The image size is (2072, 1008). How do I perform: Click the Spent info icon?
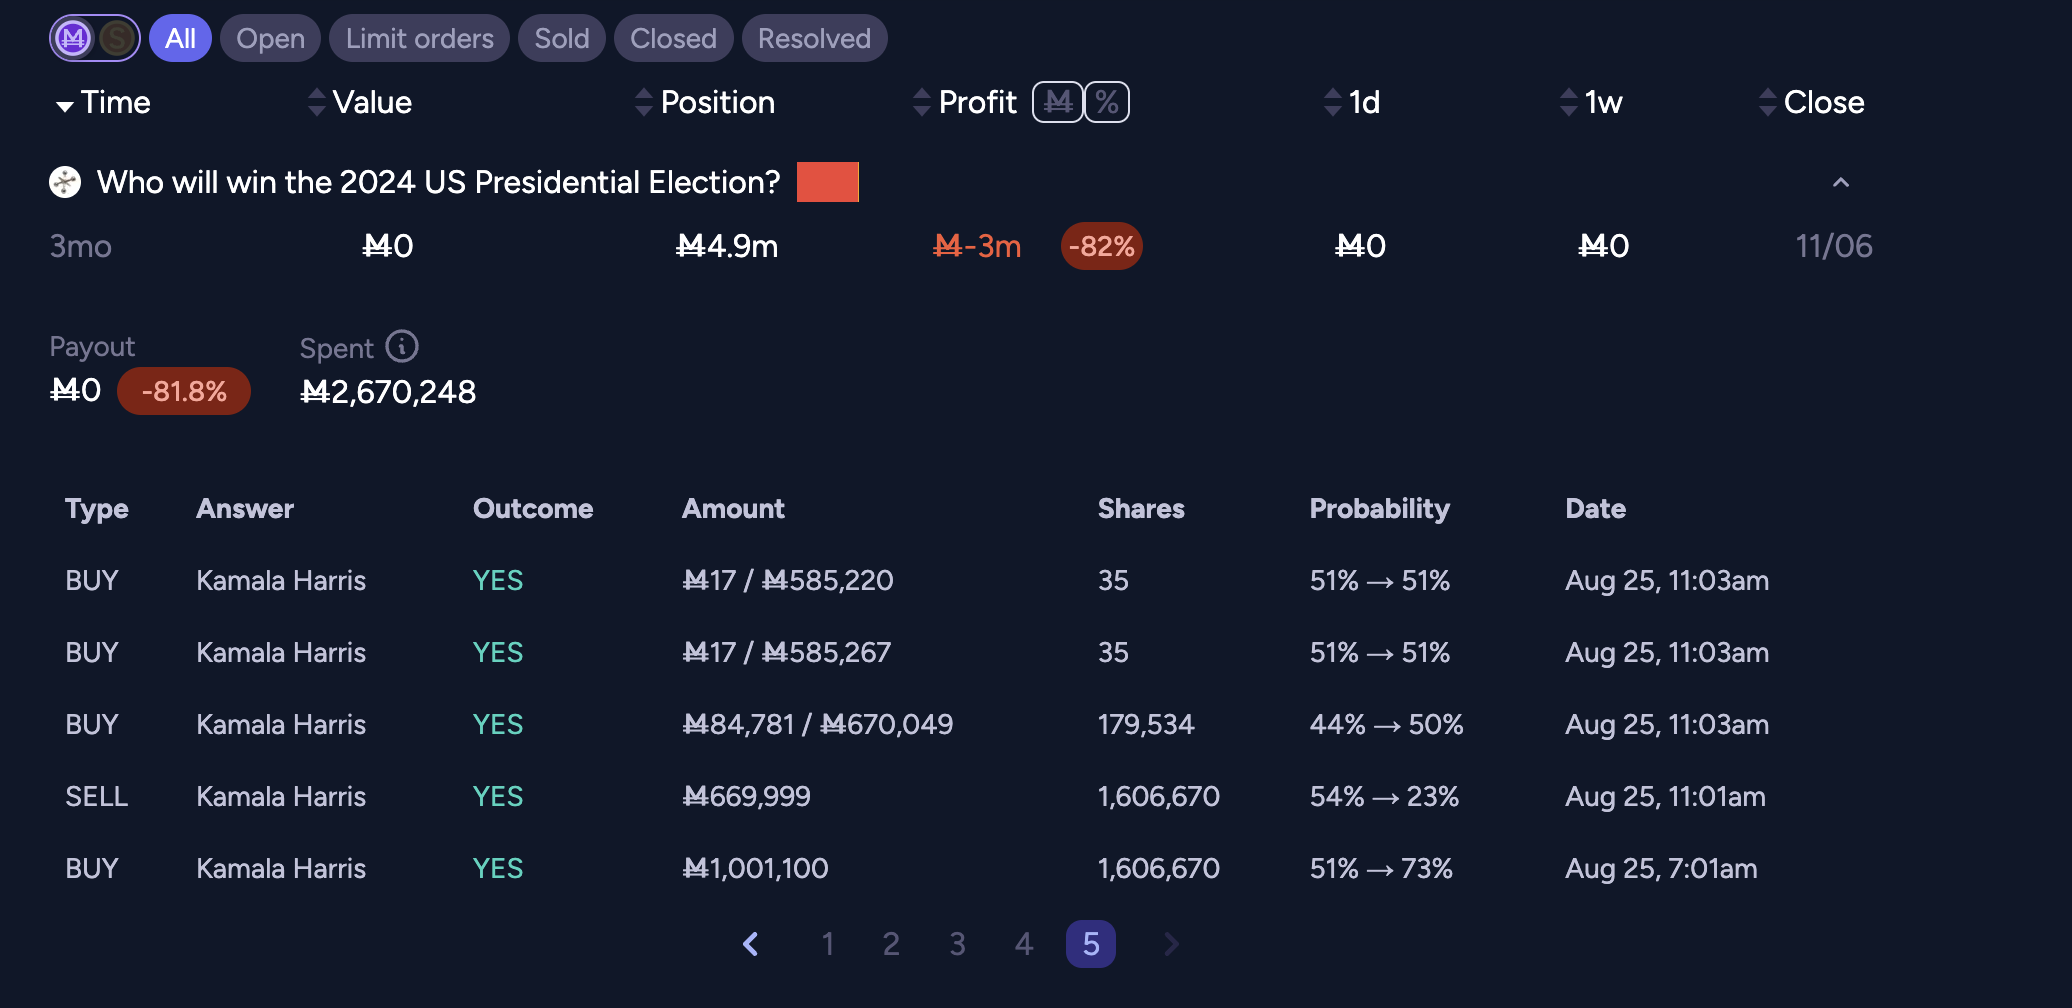click(x=402, y=346)
